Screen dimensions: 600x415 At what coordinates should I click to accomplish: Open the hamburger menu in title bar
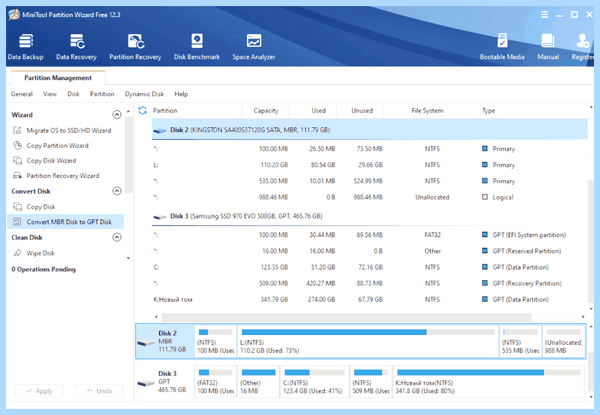tap(544, 15)
